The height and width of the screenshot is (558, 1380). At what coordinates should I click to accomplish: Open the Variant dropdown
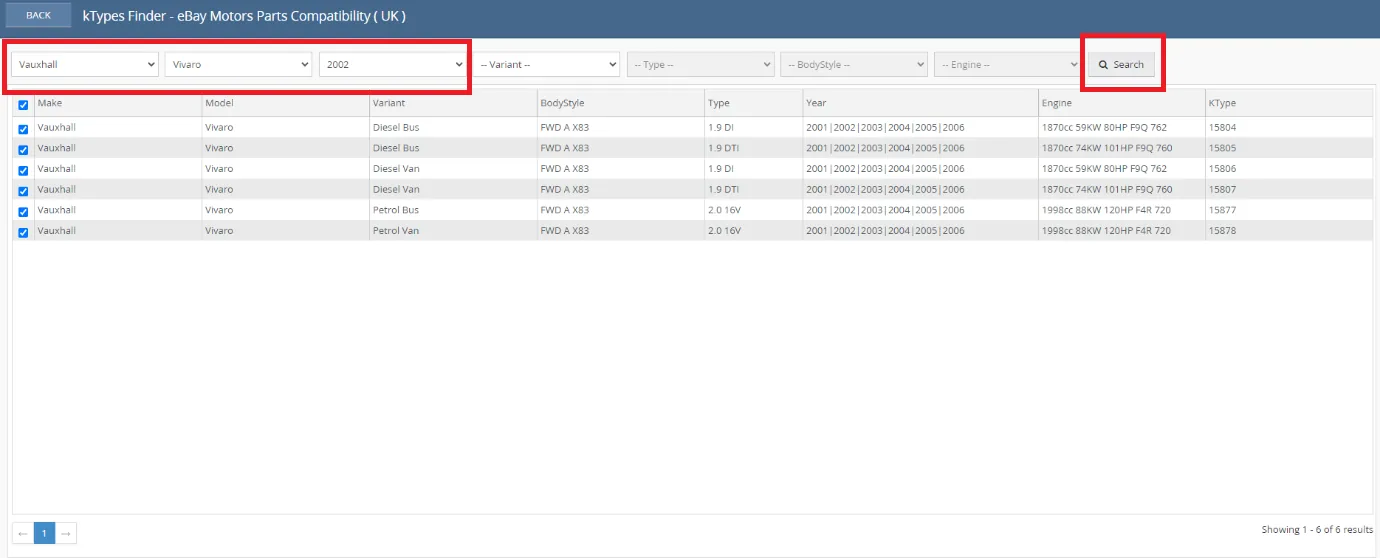(x=546, y=64)
